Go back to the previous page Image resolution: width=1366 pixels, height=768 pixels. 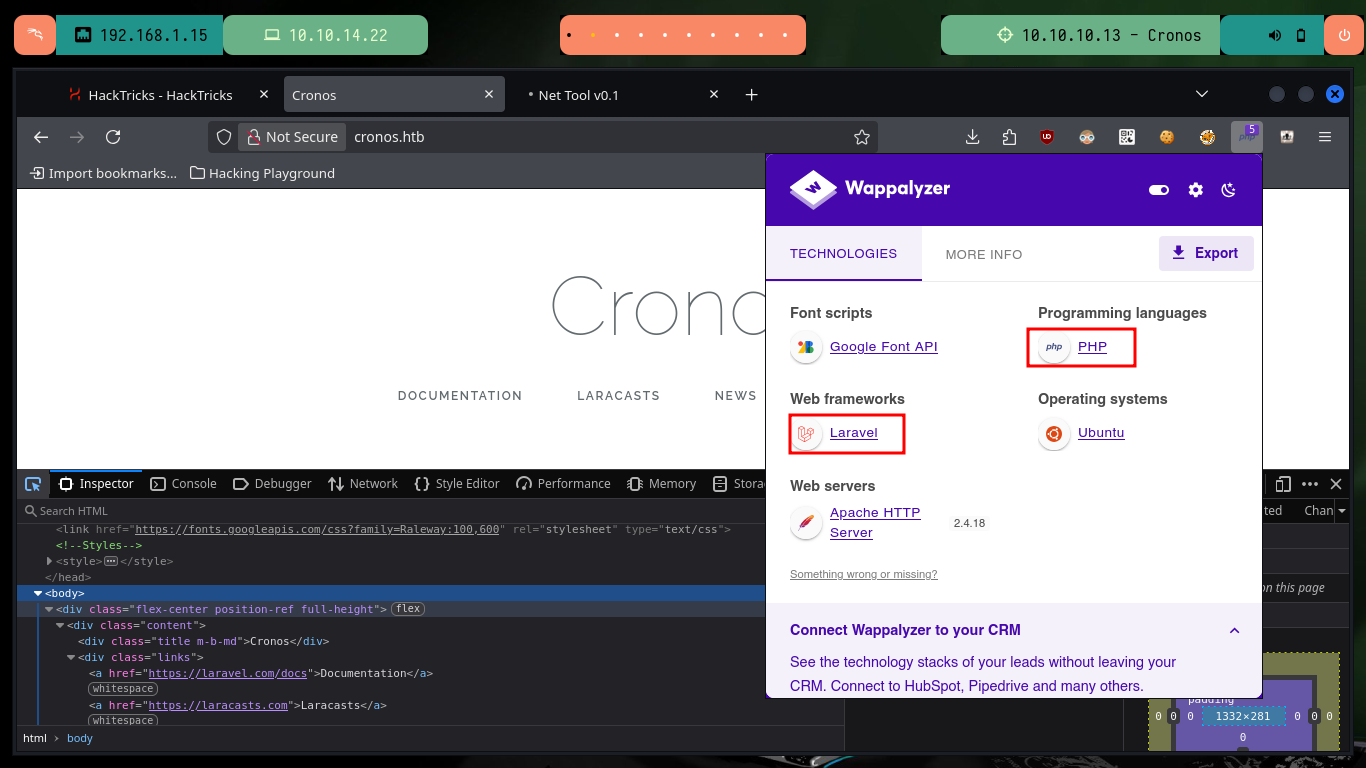pyautogui.click(x=41, y=137)
